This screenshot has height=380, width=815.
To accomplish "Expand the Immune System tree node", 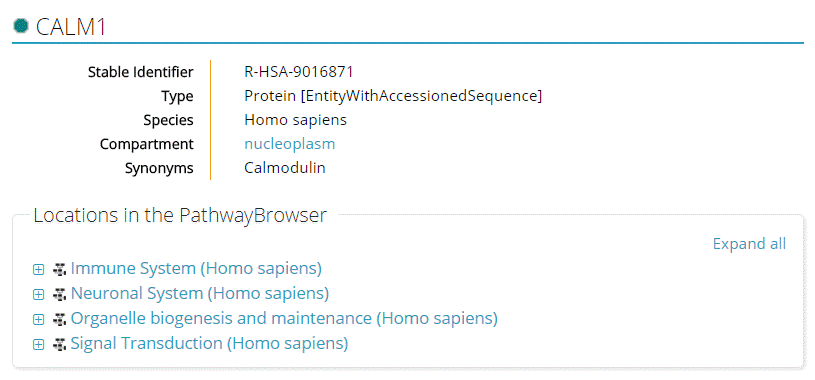I will coord(38,269).
